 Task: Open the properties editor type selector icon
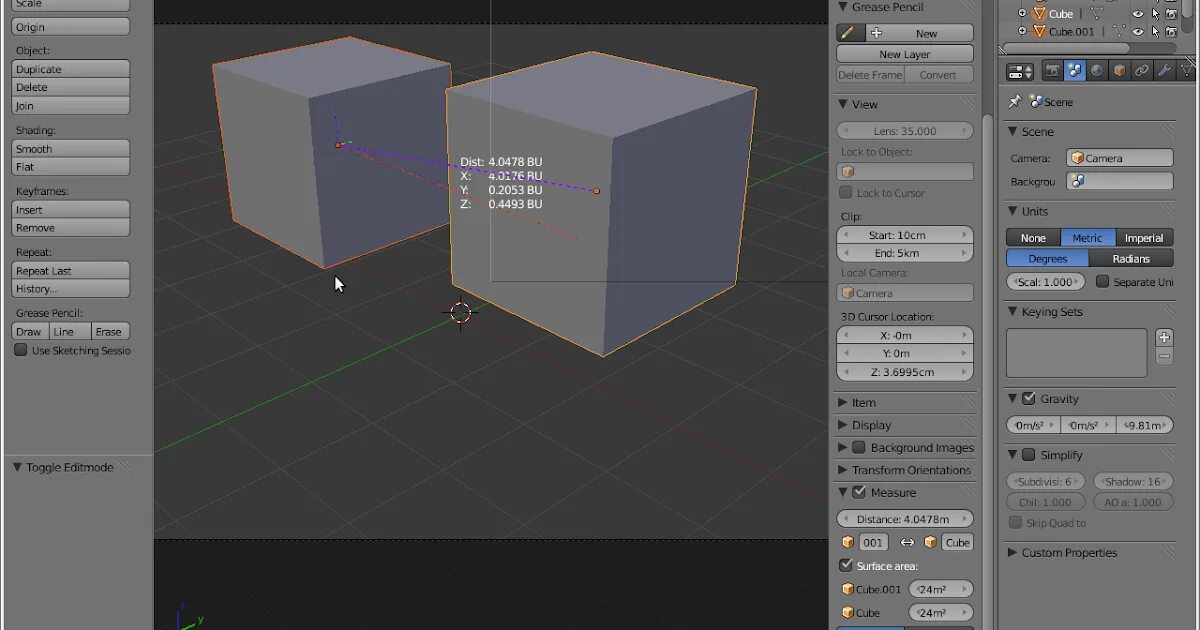(1020, 71)
